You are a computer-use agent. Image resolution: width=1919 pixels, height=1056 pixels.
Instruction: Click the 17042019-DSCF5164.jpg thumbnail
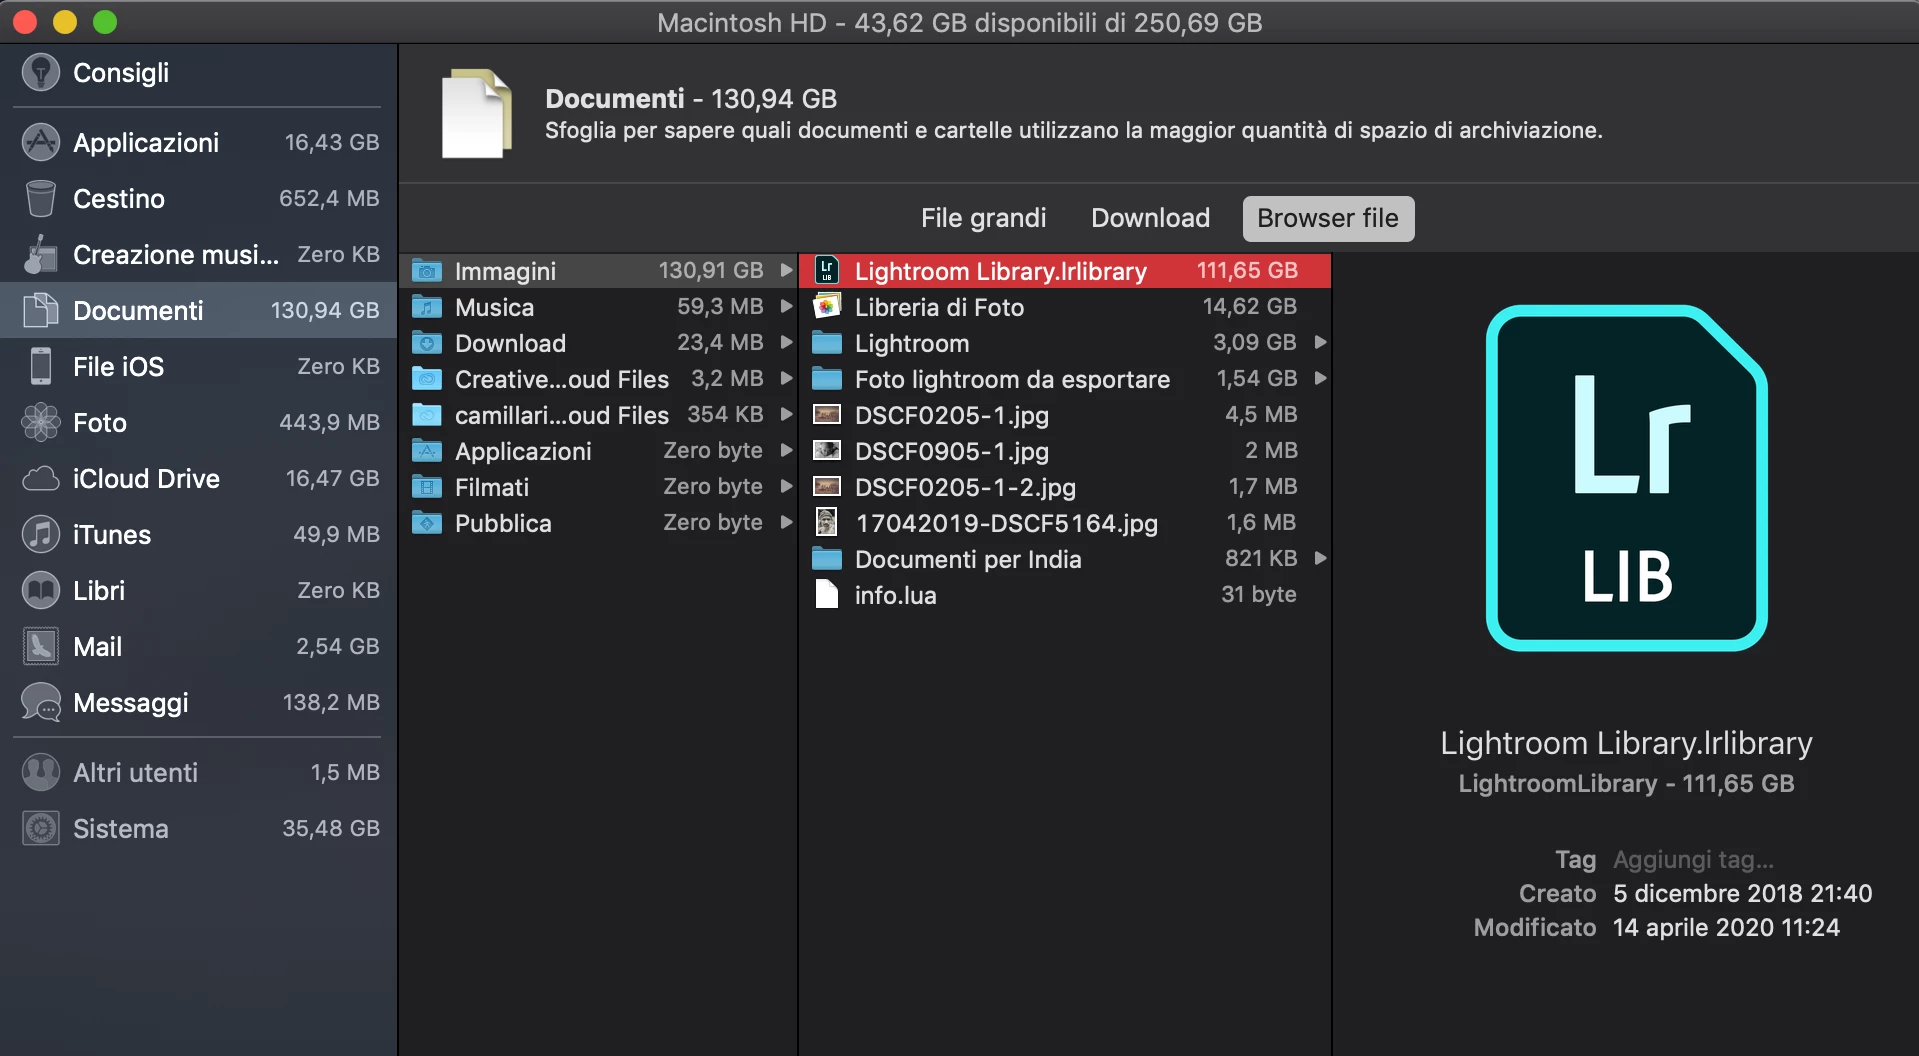(826, 522)
